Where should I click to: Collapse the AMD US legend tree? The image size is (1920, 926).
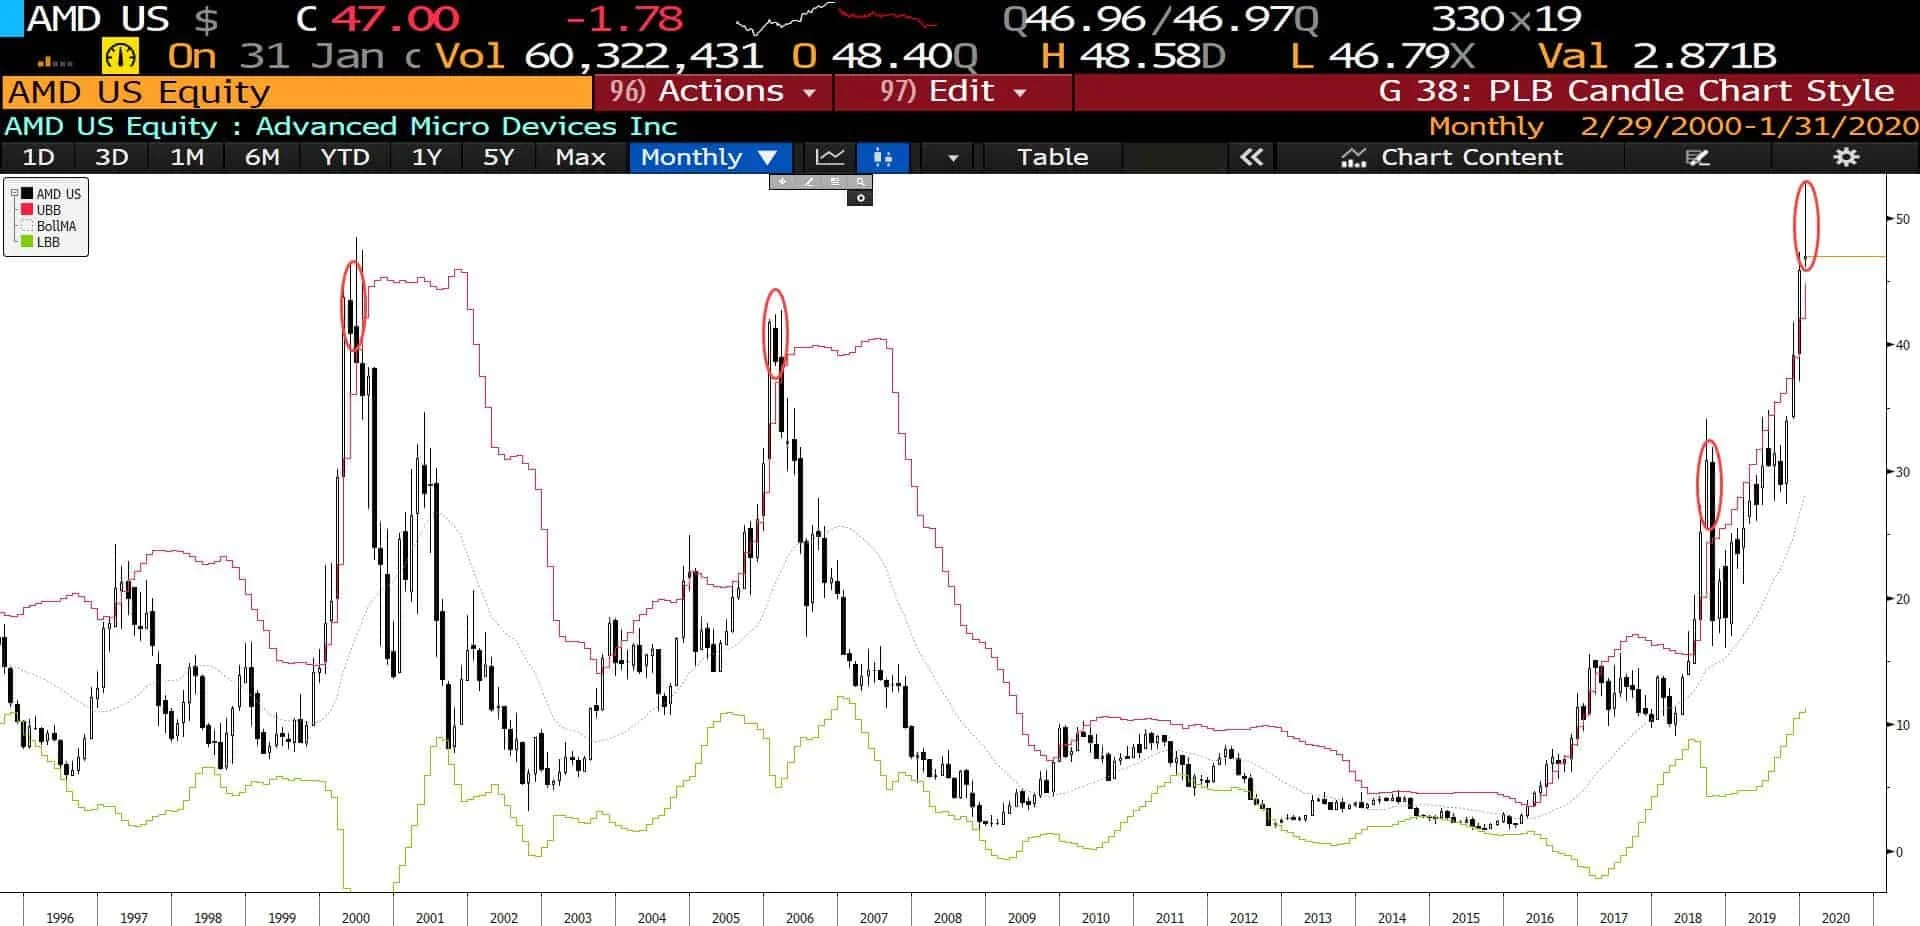(x=14, y=194)
